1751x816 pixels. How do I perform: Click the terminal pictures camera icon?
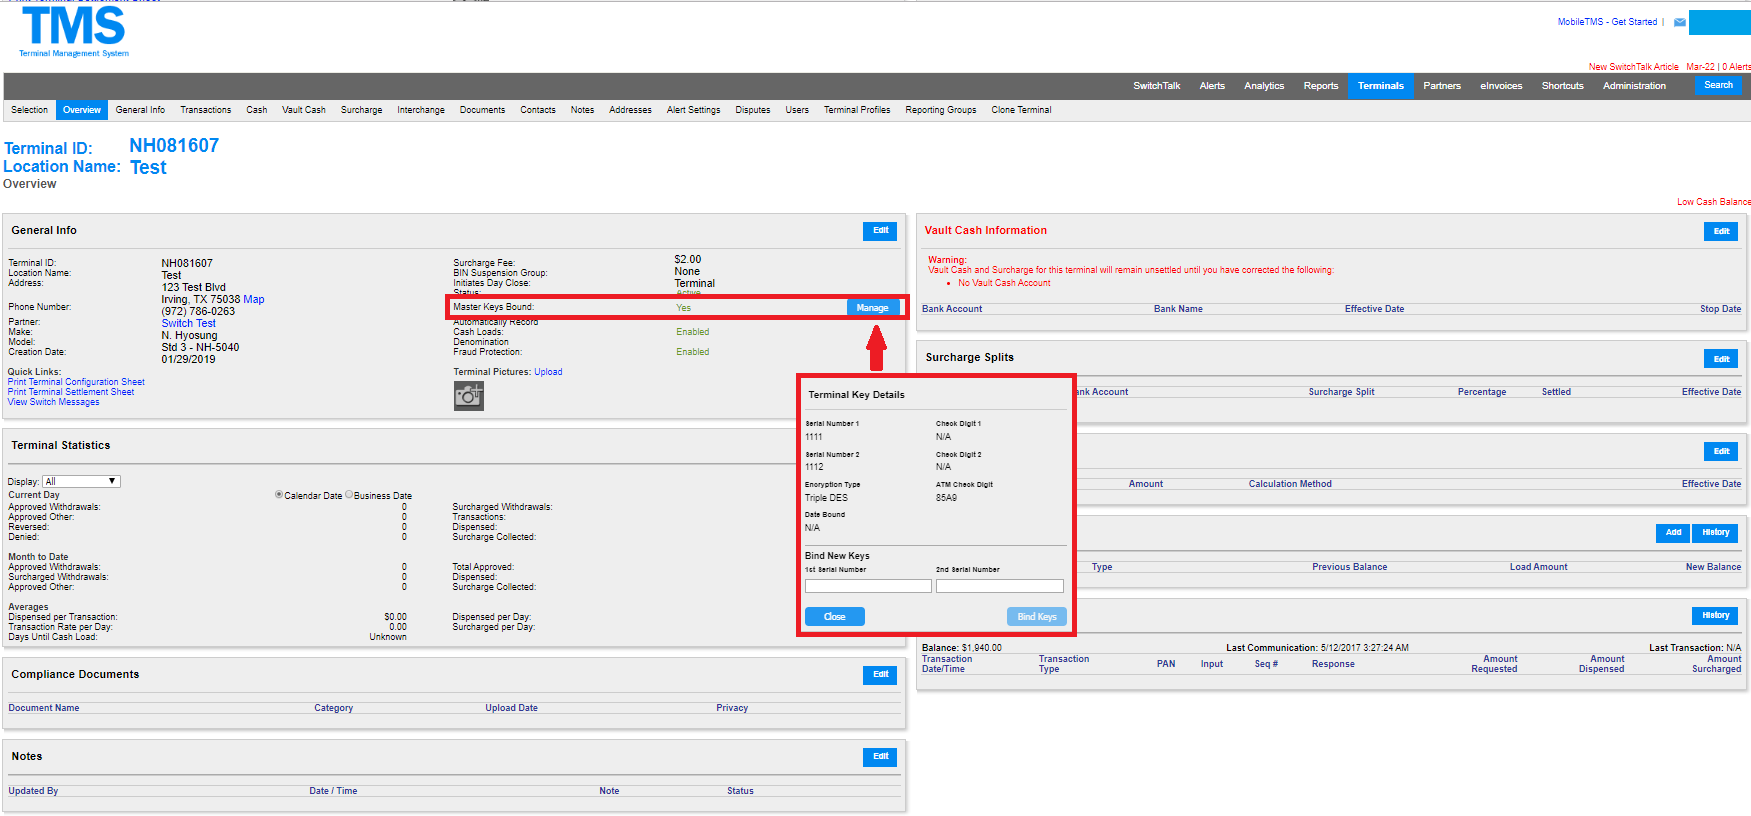[468, 396]
